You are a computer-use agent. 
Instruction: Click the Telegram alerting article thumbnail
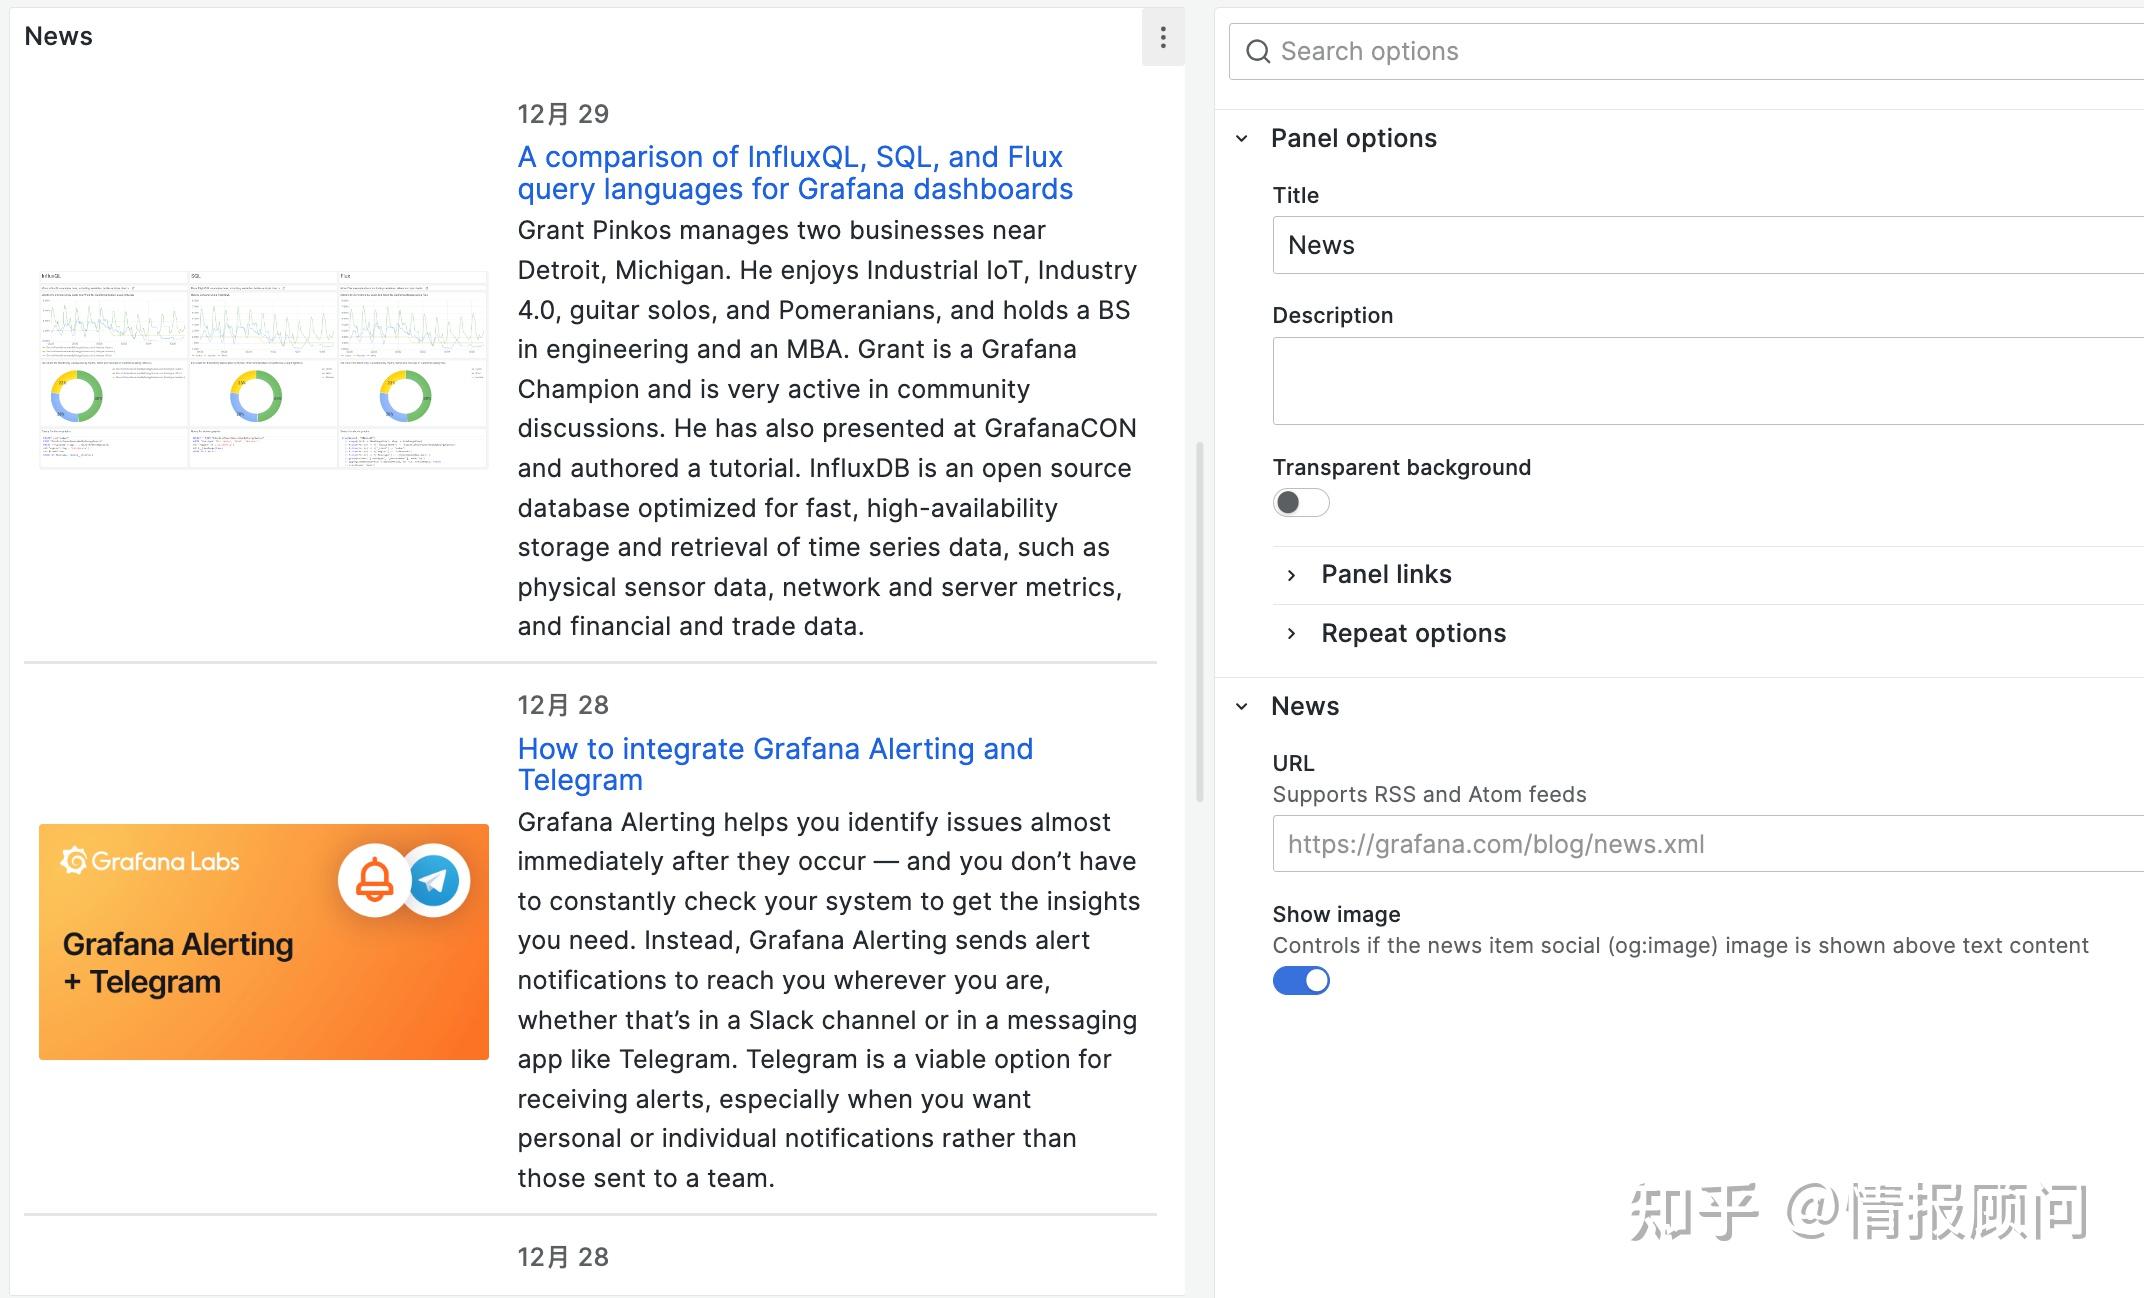264,941
